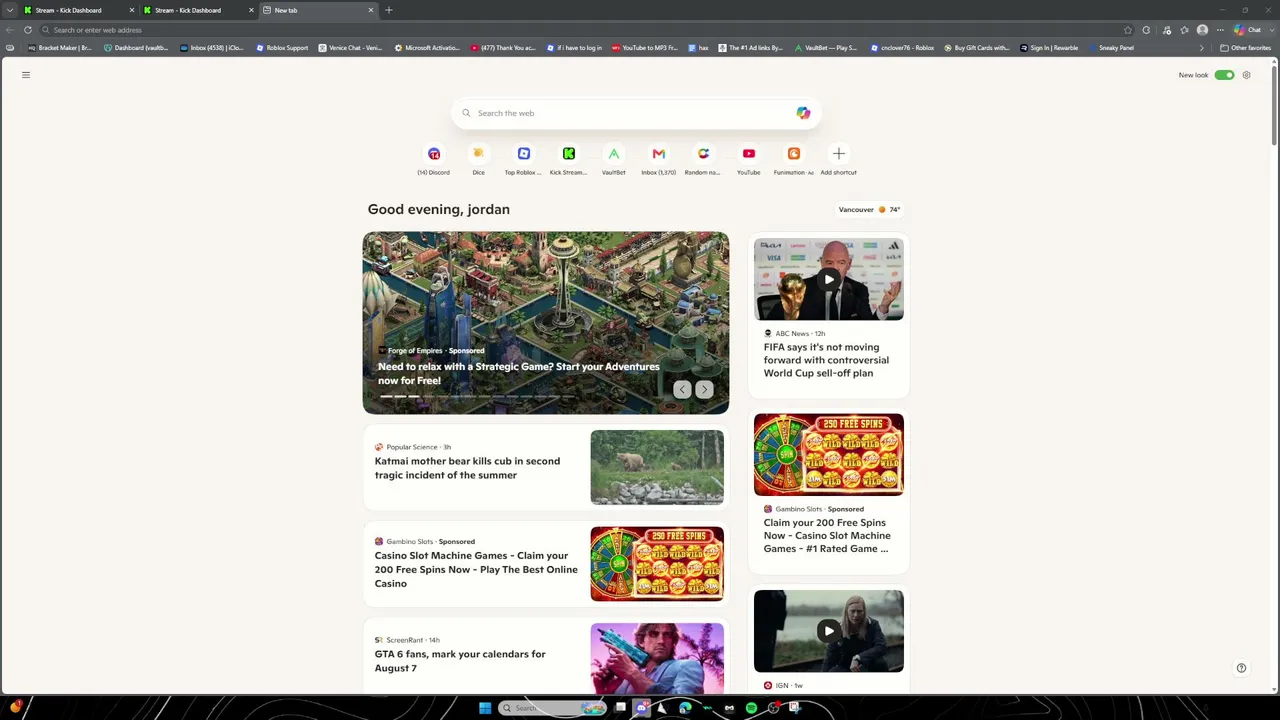This screenshot has height=720, width=1280.
Task: Open the cnclover76 - Roblox bookmark
Action: [902, 48]
